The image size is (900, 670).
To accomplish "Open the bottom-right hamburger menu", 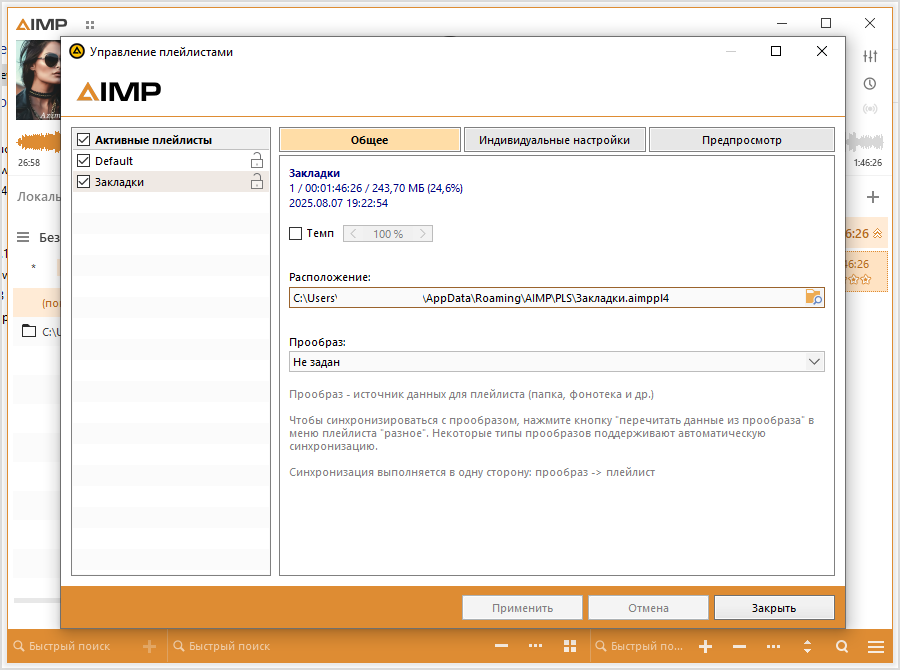I will pos(876,646).
